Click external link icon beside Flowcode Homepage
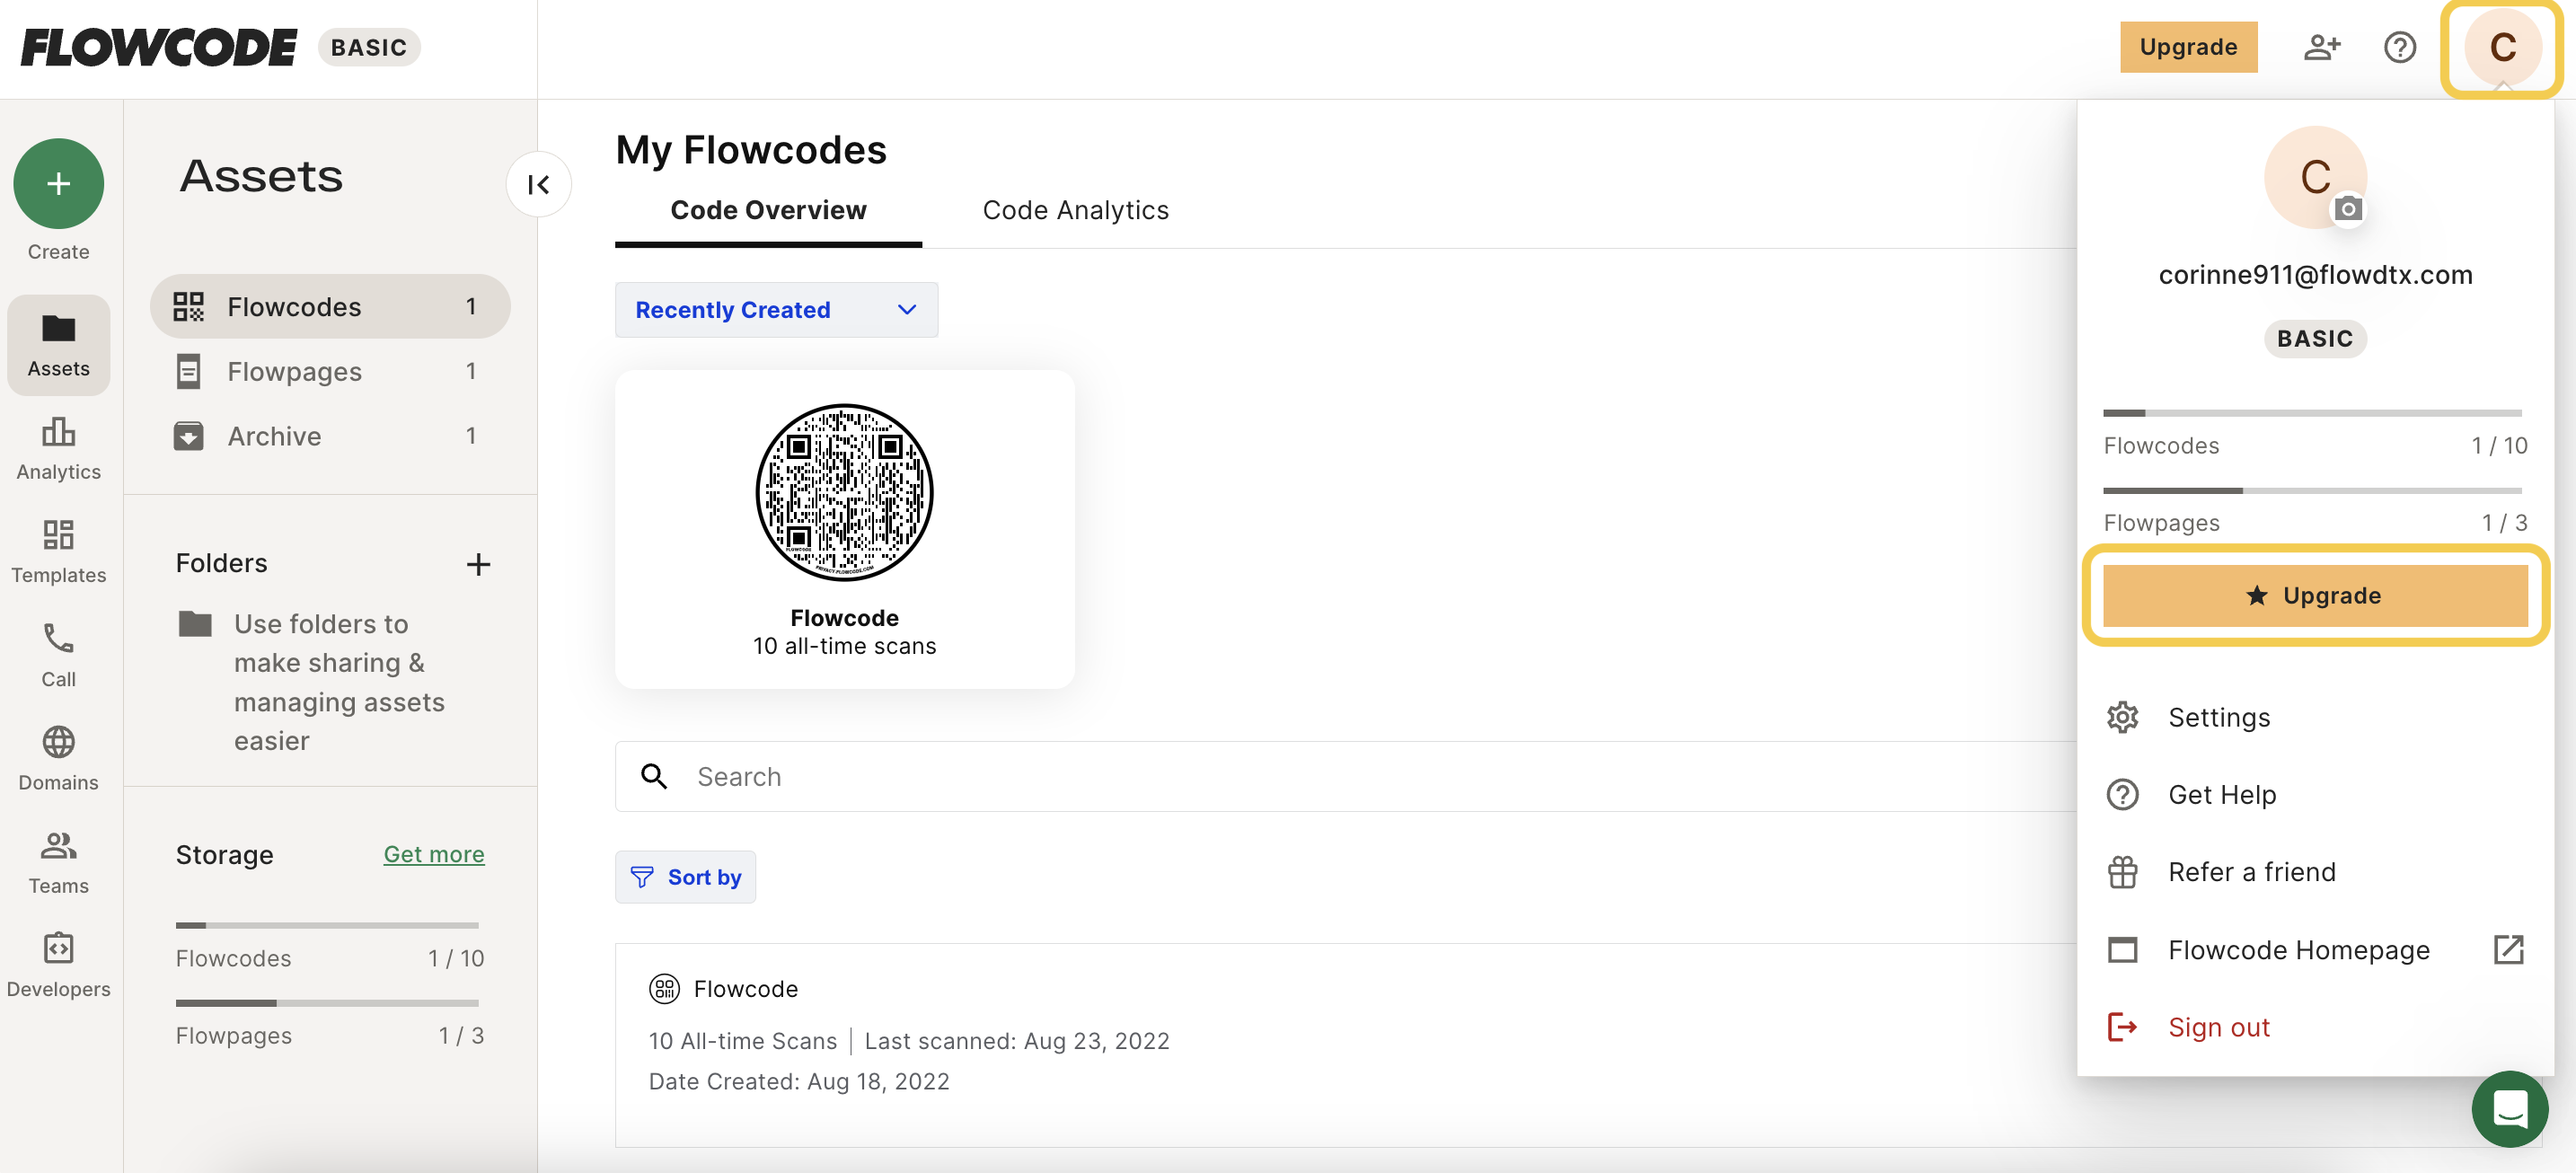2576x1173 pixels. [2508, 949]
